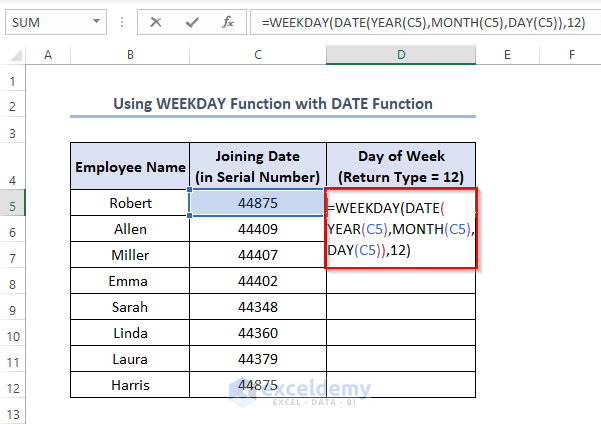Click the Day of Week header cell
The width and height of the screenshot is (601, 424).
(400, 167)
